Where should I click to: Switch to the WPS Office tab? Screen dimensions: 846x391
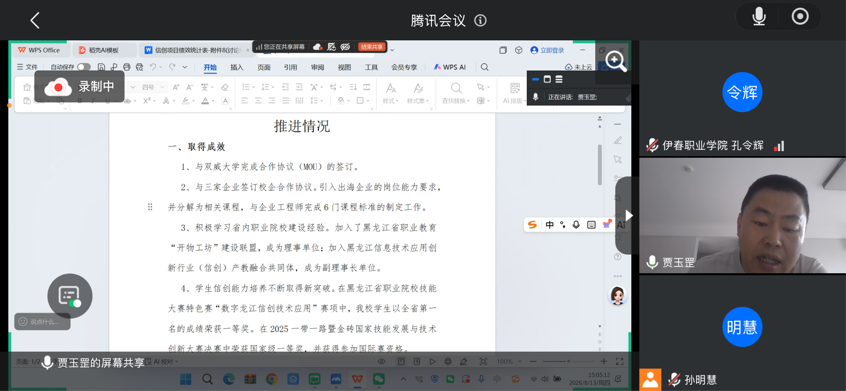pyautogui.click(x=39, y=50)
